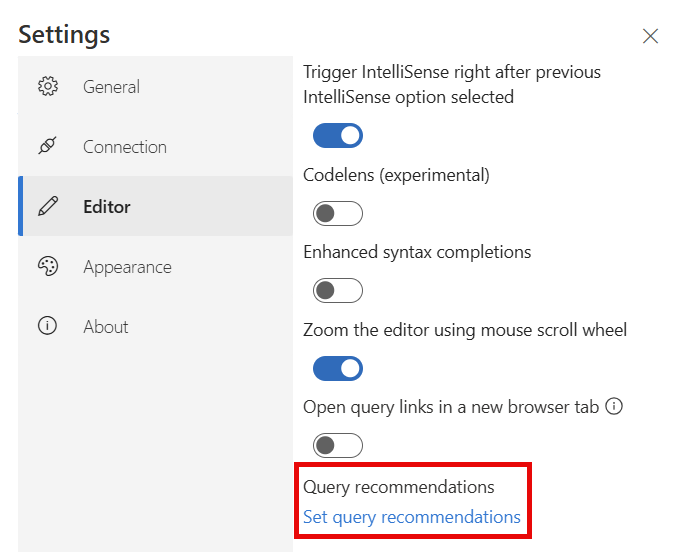Click info icon beside Open query links
The width and height of the screenshot is (675, 552).
614,406
